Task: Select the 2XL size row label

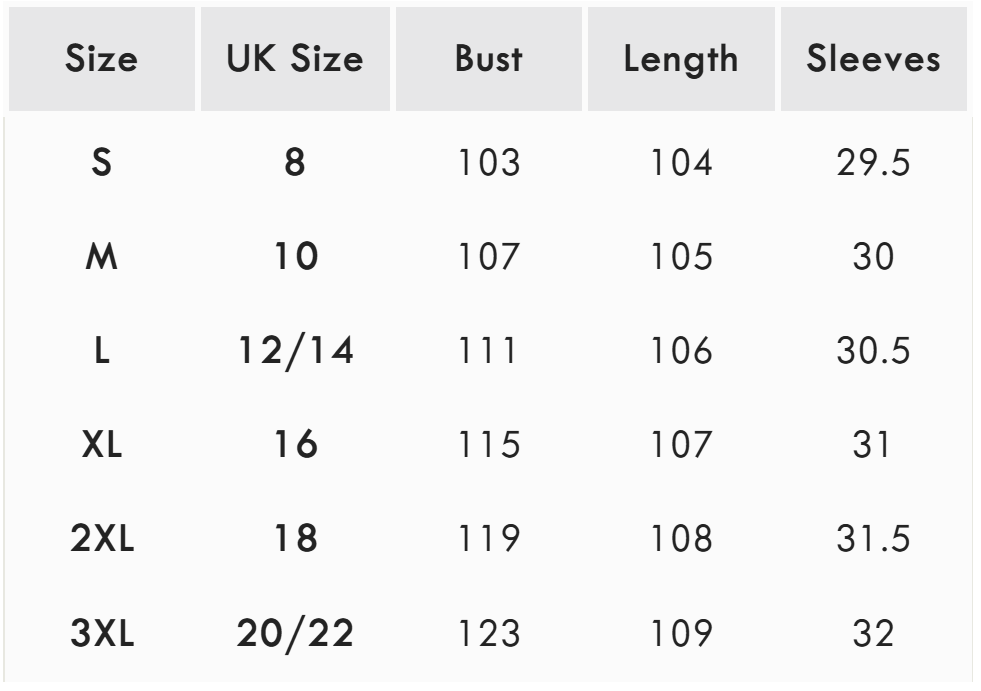Action: pos(101,539)
